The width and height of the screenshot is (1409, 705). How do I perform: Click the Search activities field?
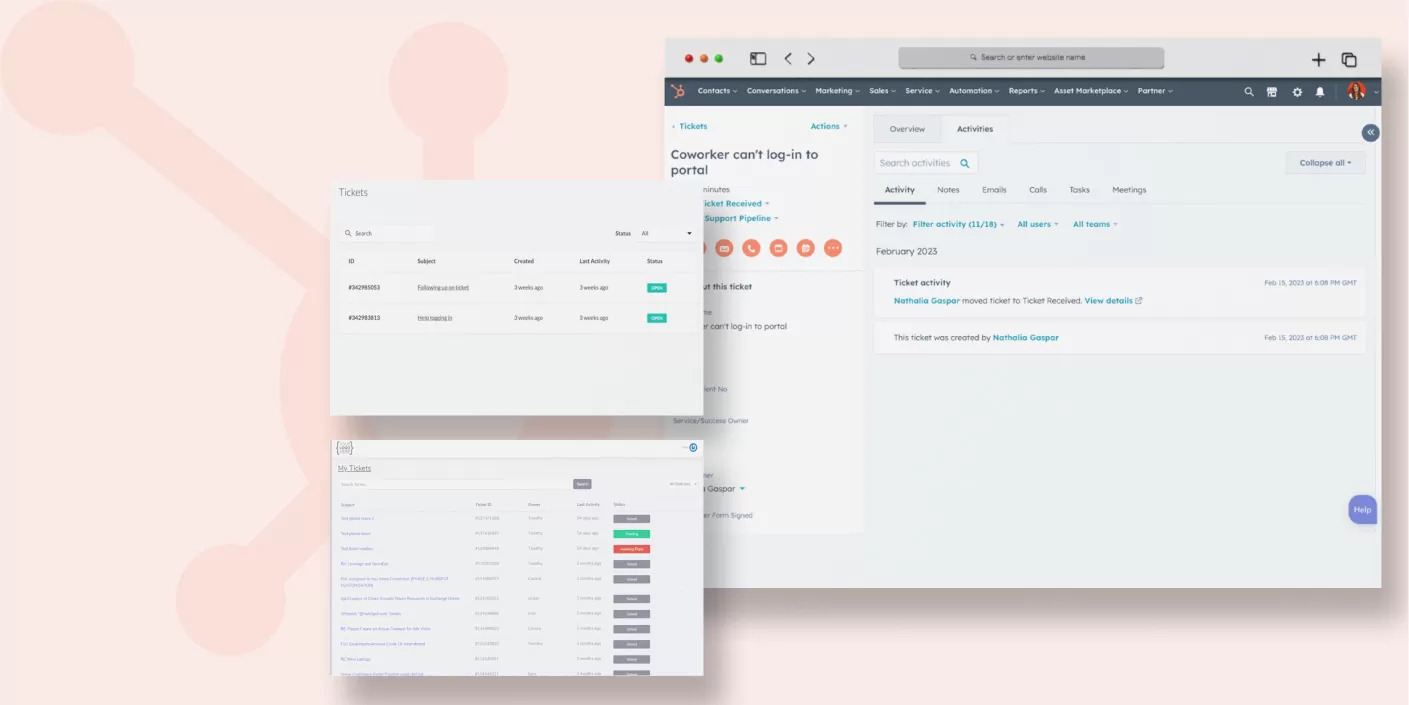tap(926, 163)
